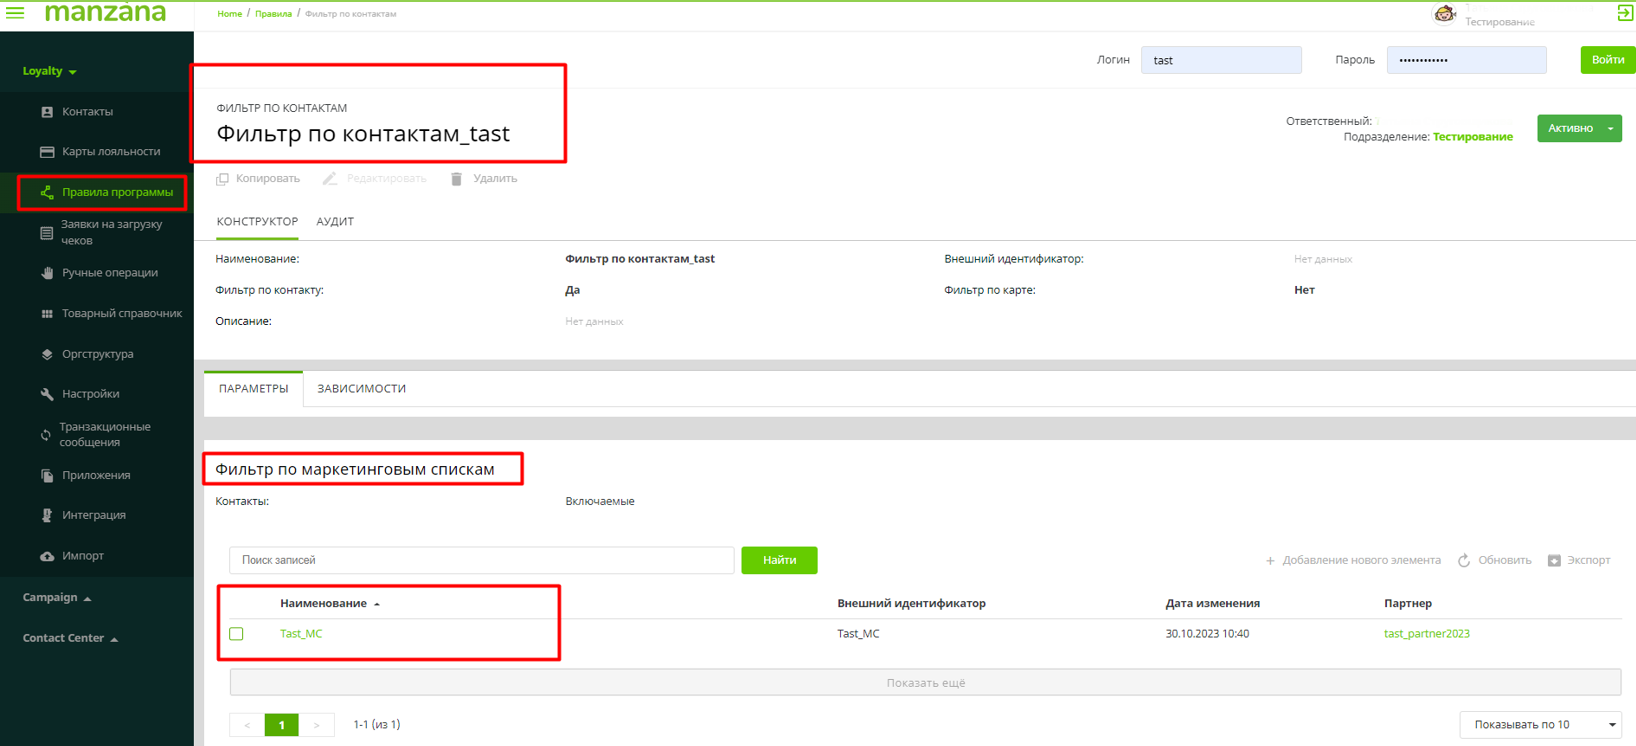
Task: Click the logout icon in top-right corner
Action: click(1624, 13)
